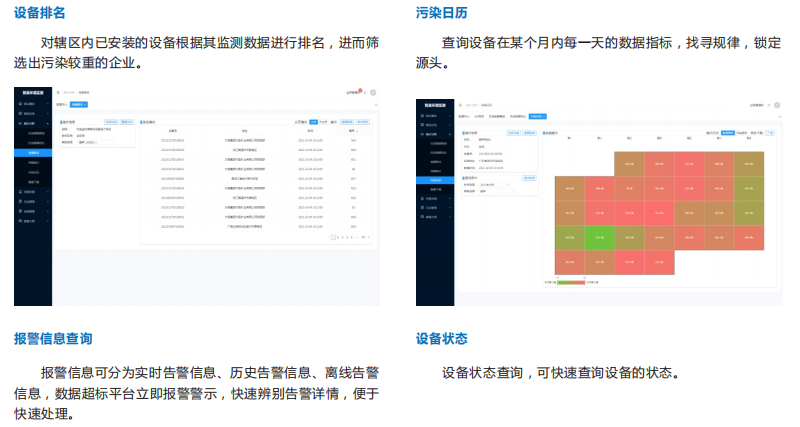Viewport: 800px width, 427px height.
Task: Select the blue-highlighted display mode above ranking table
Action: (313, 121)
